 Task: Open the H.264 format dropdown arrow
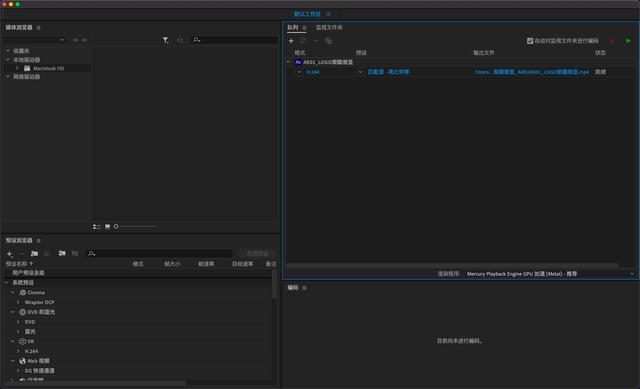coord(299,72)
